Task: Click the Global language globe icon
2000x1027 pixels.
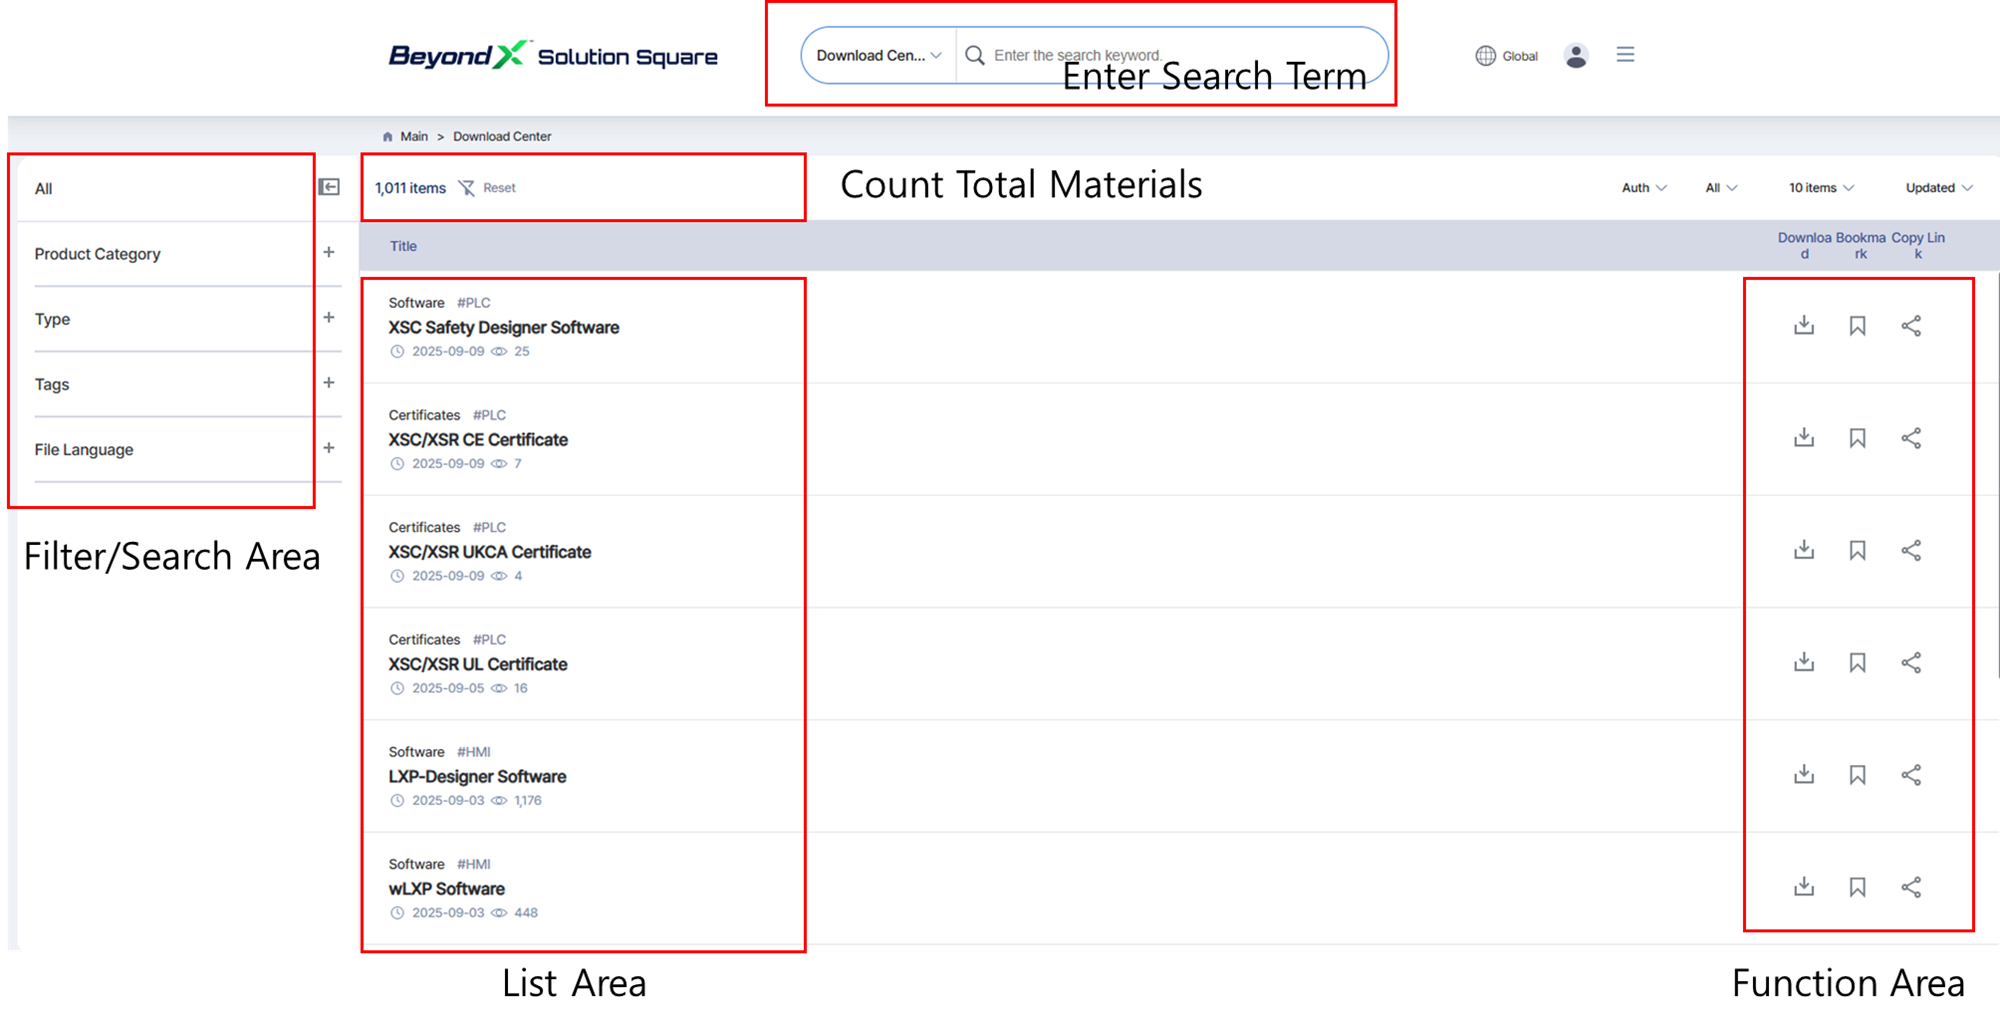Action: tap(1486, 56)
